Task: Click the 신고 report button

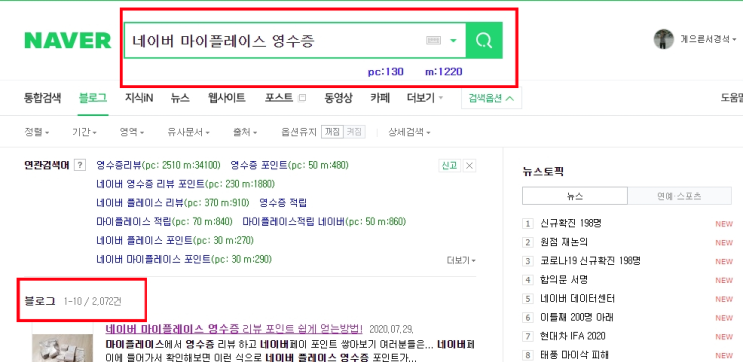Action: (449, 165)
